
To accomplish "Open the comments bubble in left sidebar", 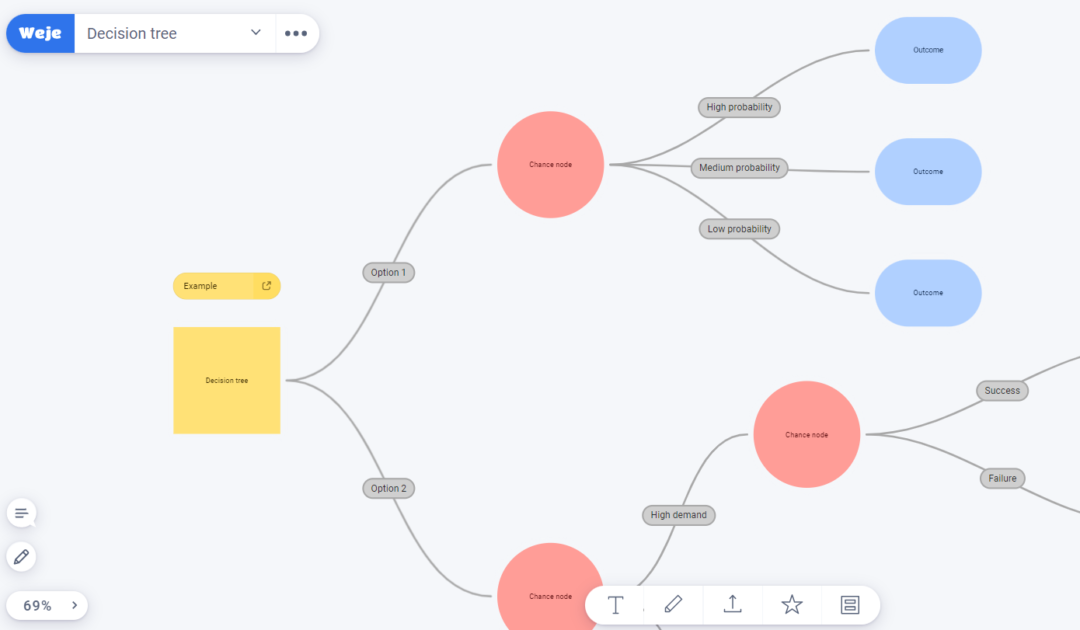I will point(21,513).
